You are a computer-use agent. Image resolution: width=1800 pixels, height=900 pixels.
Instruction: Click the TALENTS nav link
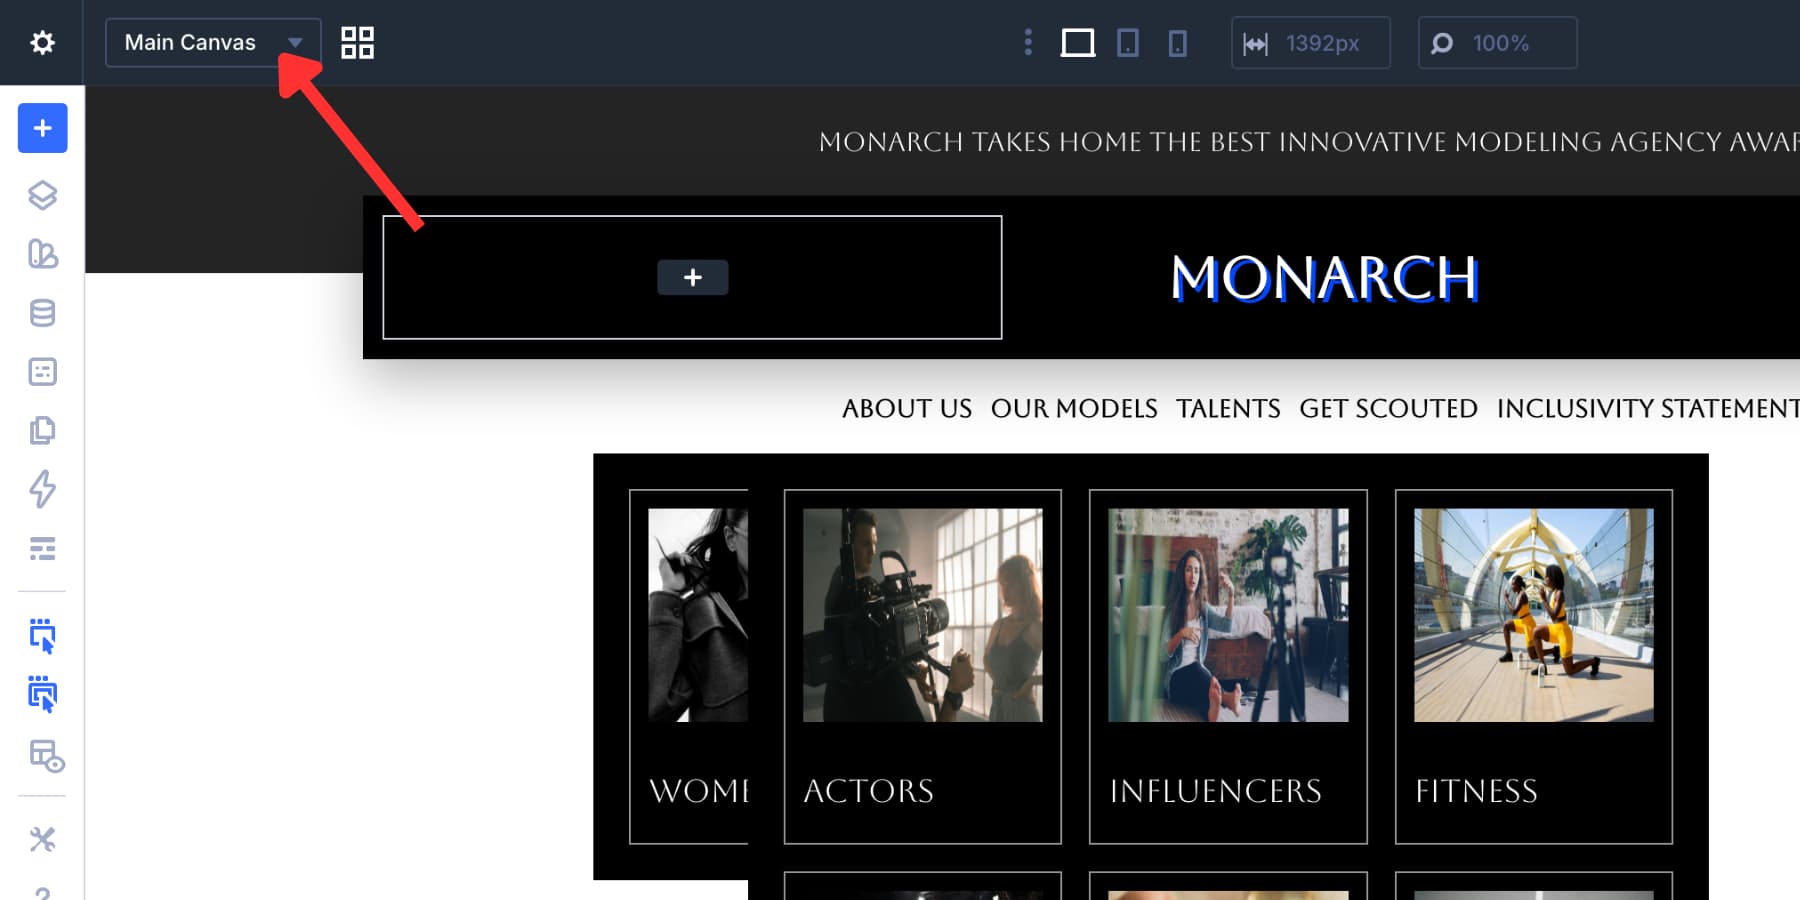(x=1228, y=408)
